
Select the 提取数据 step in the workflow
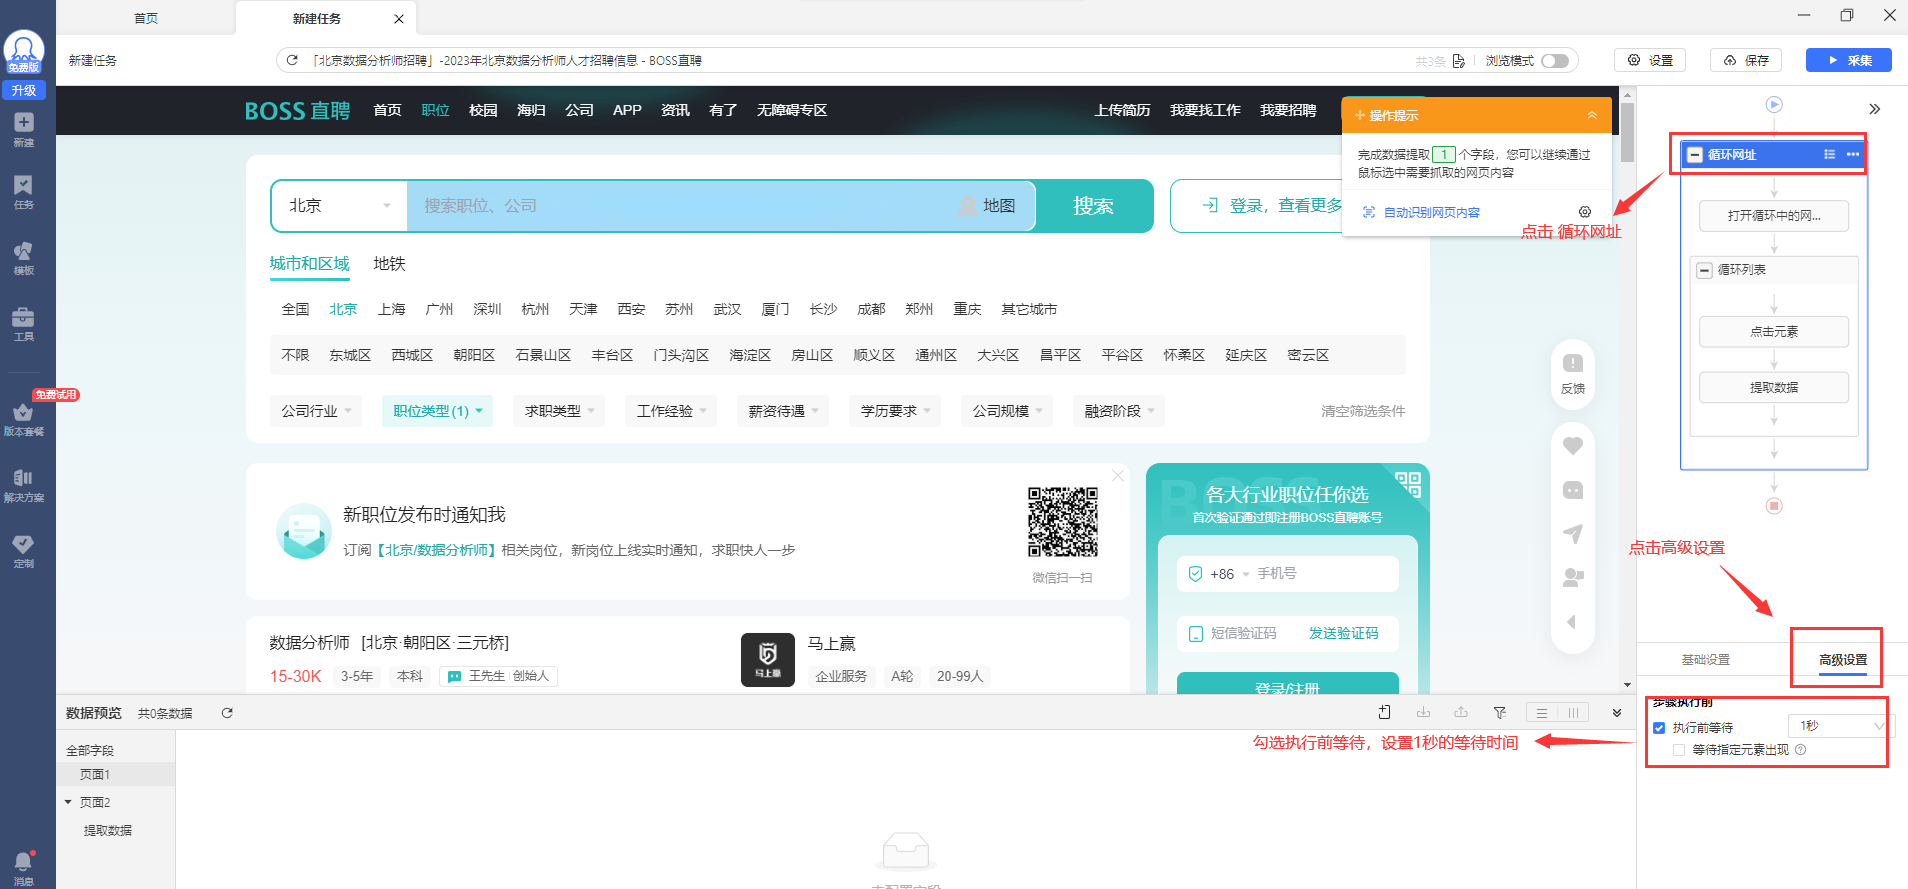[x=1774, y=388]
